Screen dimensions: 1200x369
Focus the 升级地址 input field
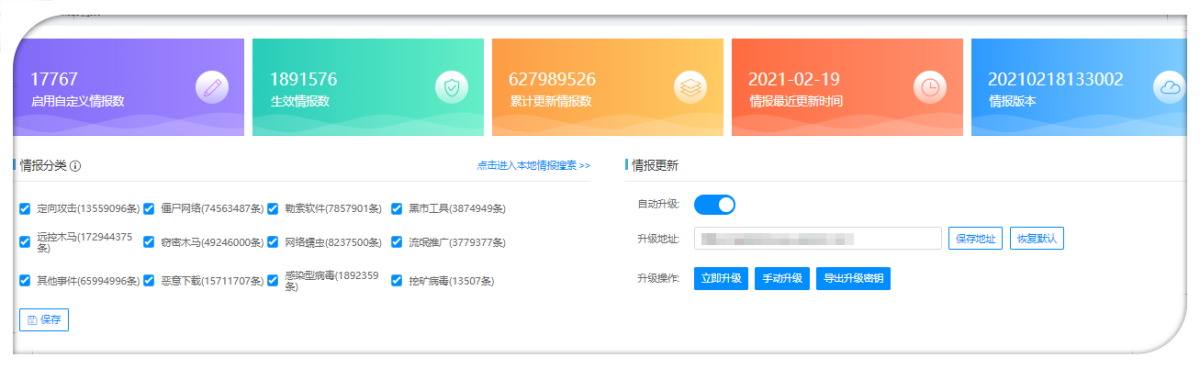pyautogui.click(x=817, y=239)
